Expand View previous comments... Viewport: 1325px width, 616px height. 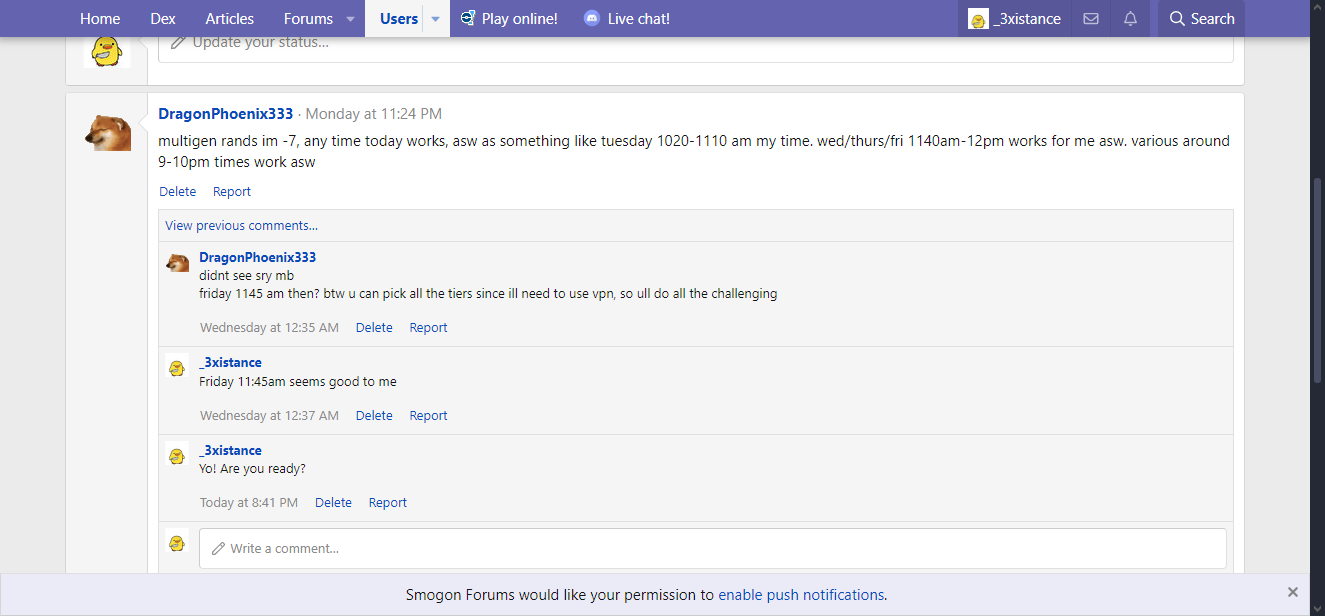(x=241, y=226)
